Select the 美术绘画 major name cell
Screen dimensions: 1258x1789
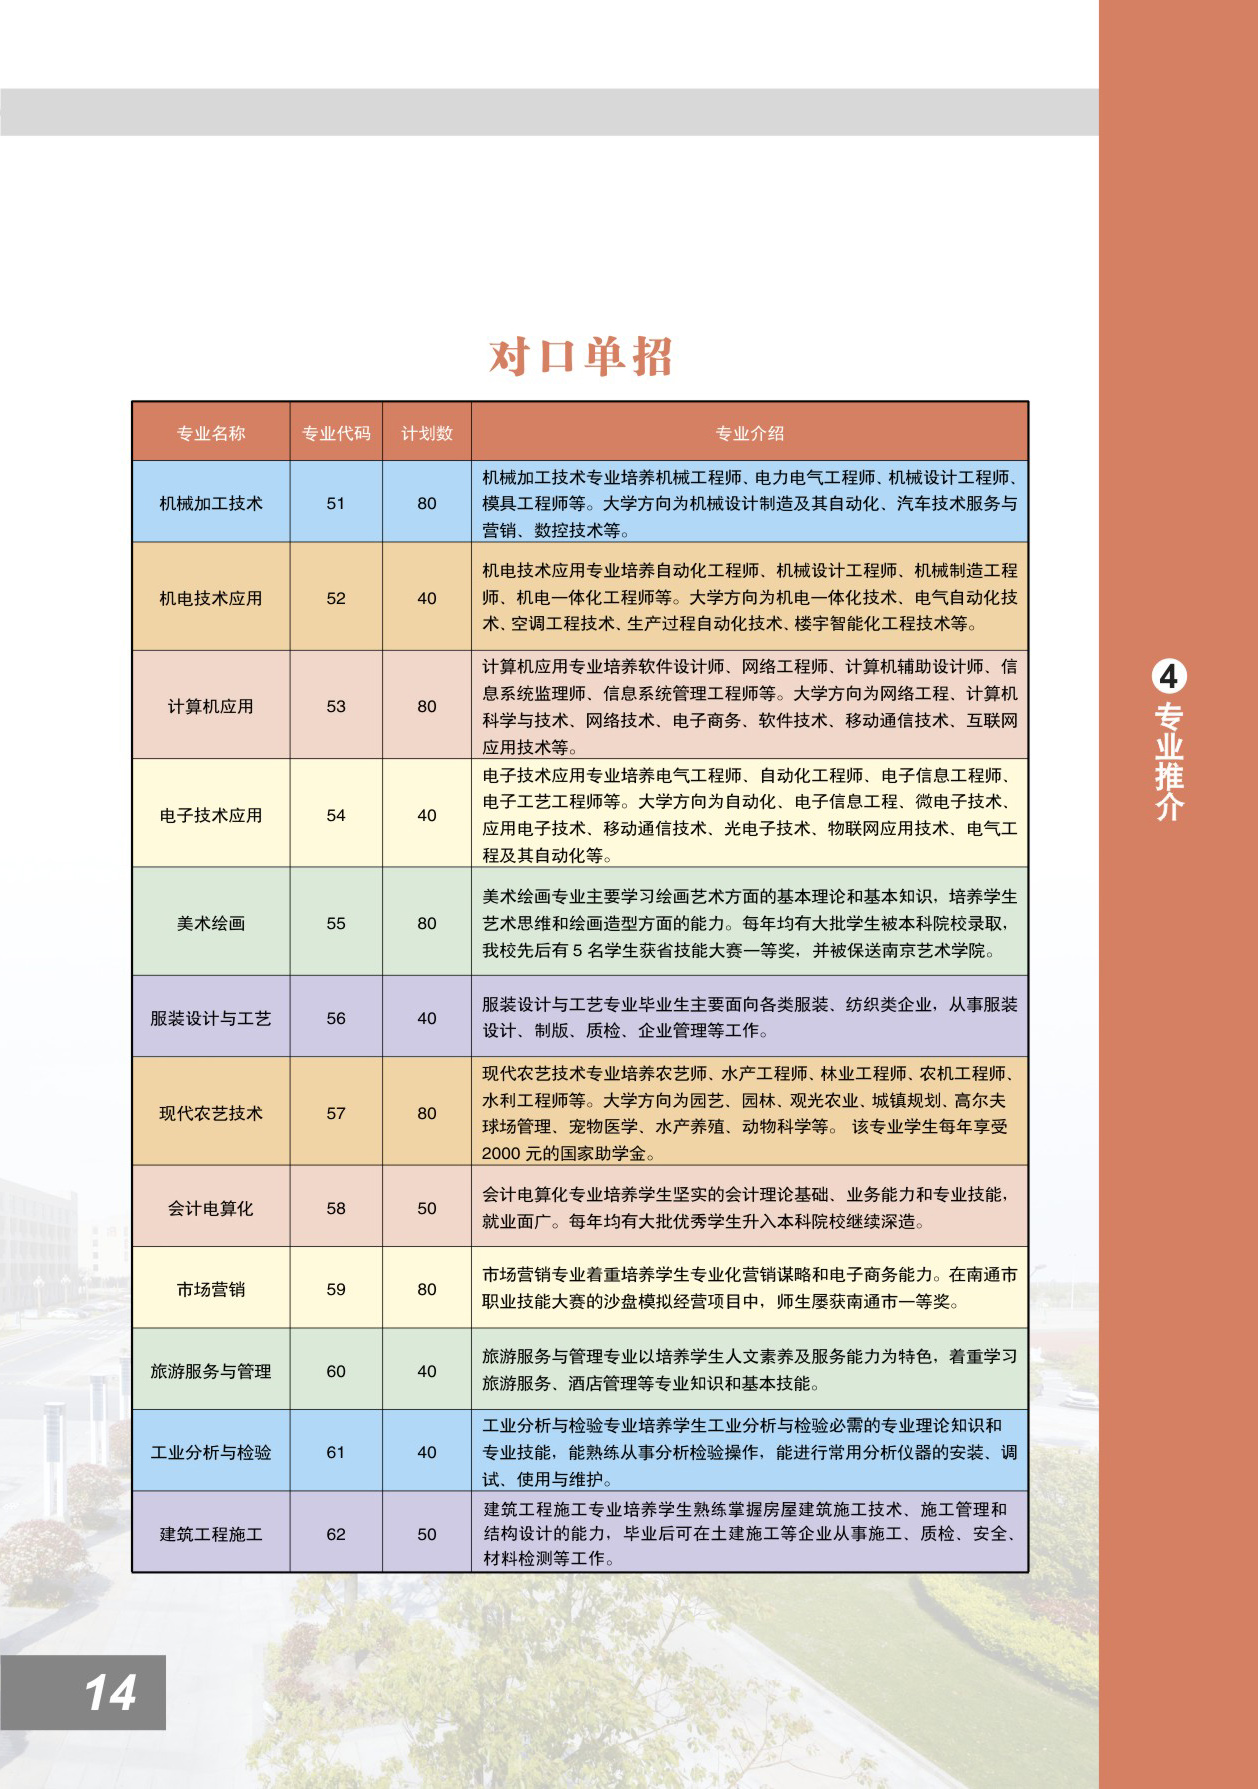211,923
